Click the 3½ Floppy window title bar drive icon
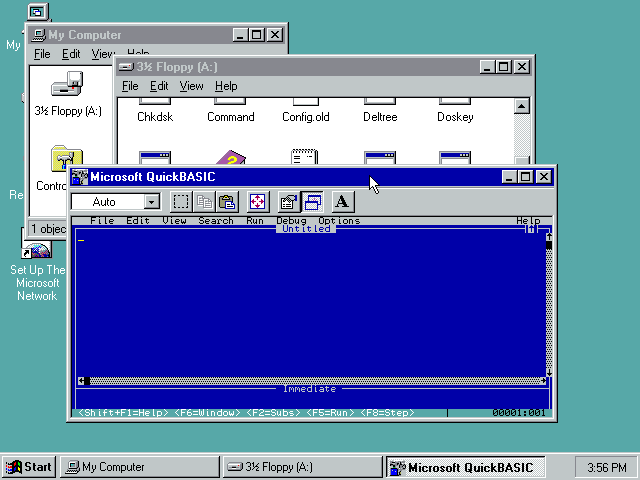 [126, 67]
